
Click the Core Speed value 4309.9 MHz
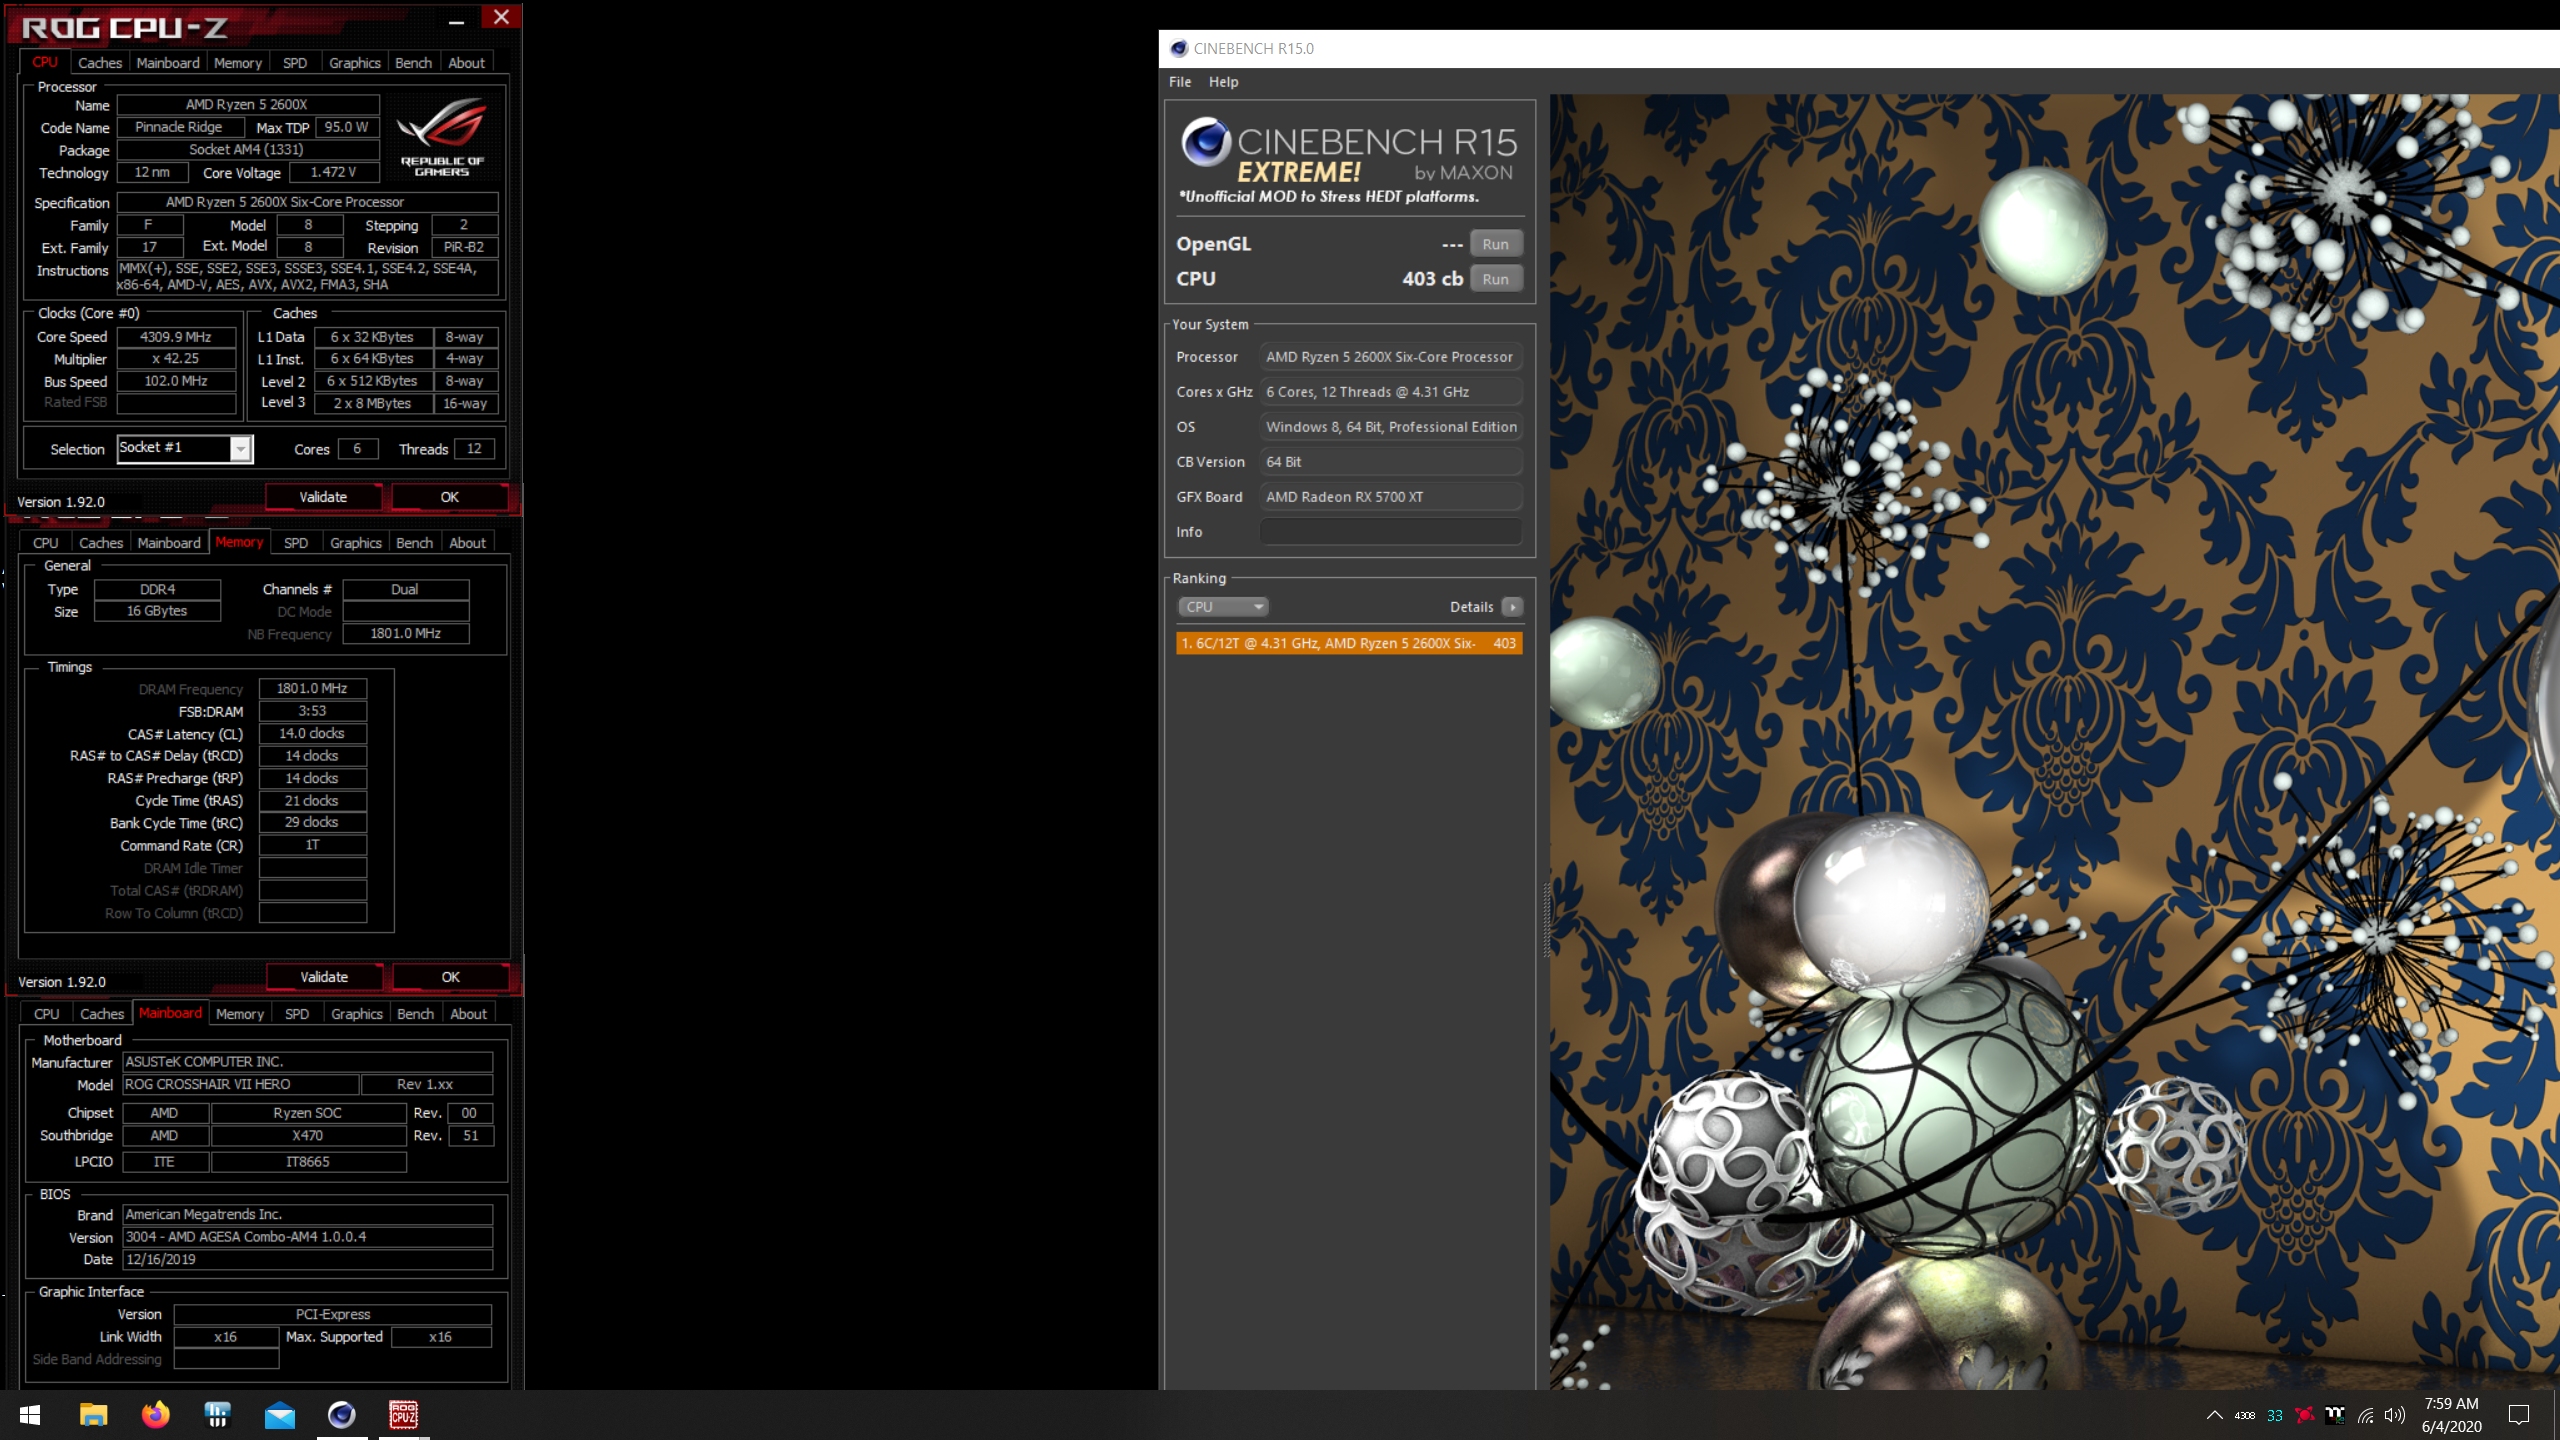coord(176,337)
